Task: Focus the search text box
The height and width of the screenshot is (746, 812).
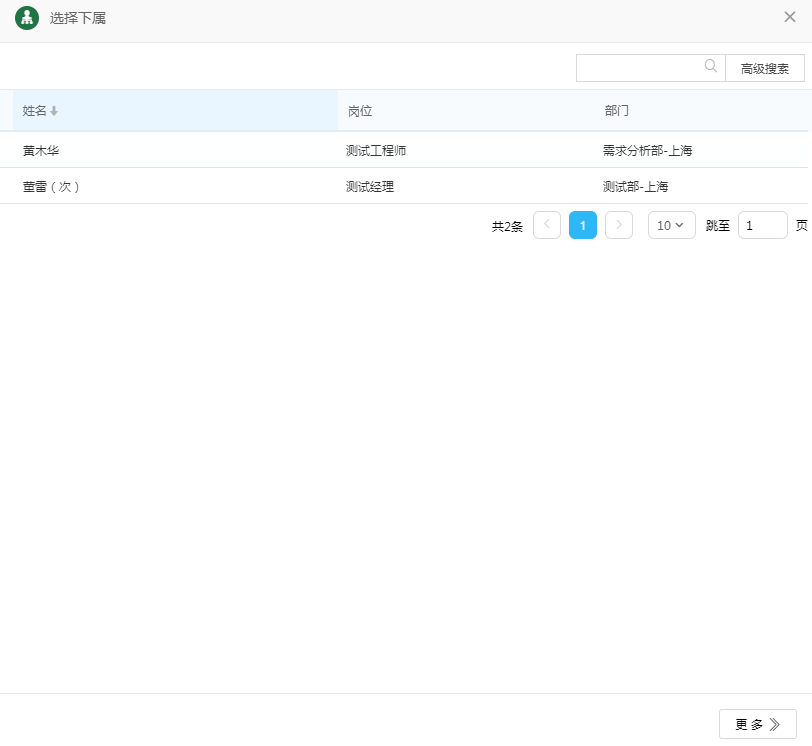Action: [640, 68]
